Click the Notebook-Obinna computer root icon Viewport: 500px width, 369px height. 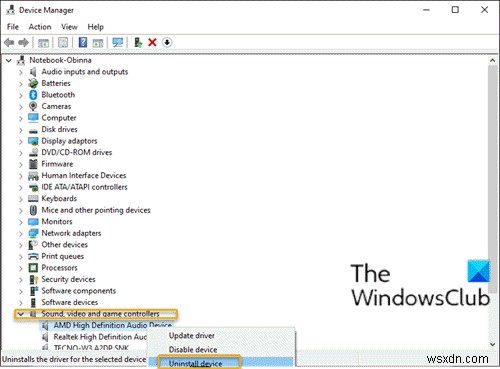coord(21,60)
